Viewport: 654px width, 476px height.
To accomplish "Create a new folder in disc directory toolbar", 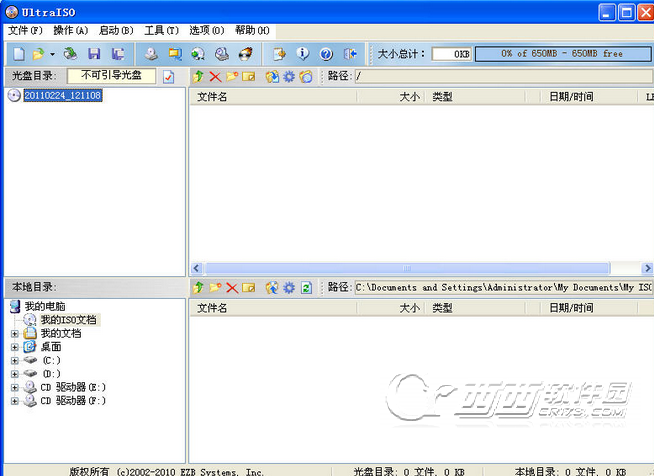I will coord(232,76).
